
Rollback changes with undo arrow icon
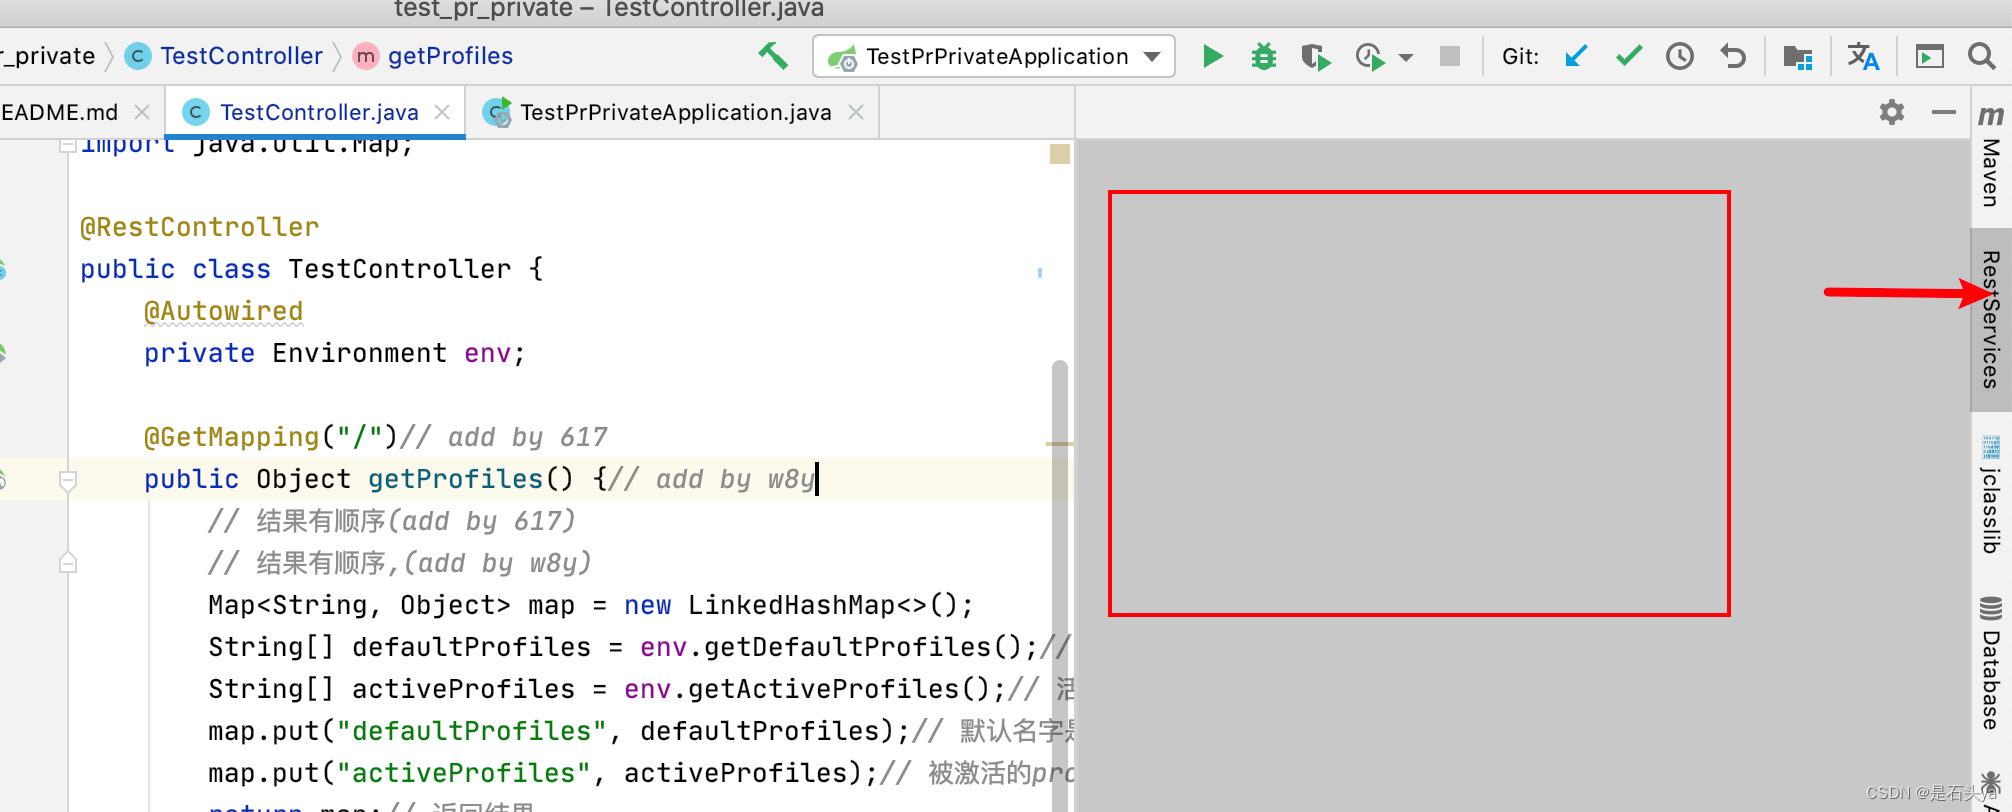[x=1733, y=56]
